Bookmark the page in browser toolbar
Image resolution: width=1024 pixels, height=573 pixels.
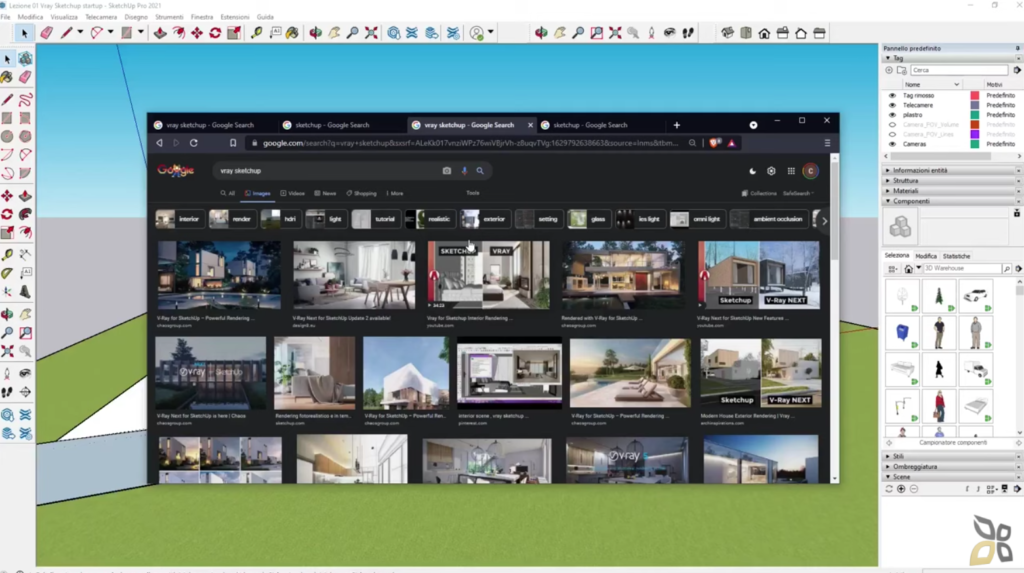point(232,143)
